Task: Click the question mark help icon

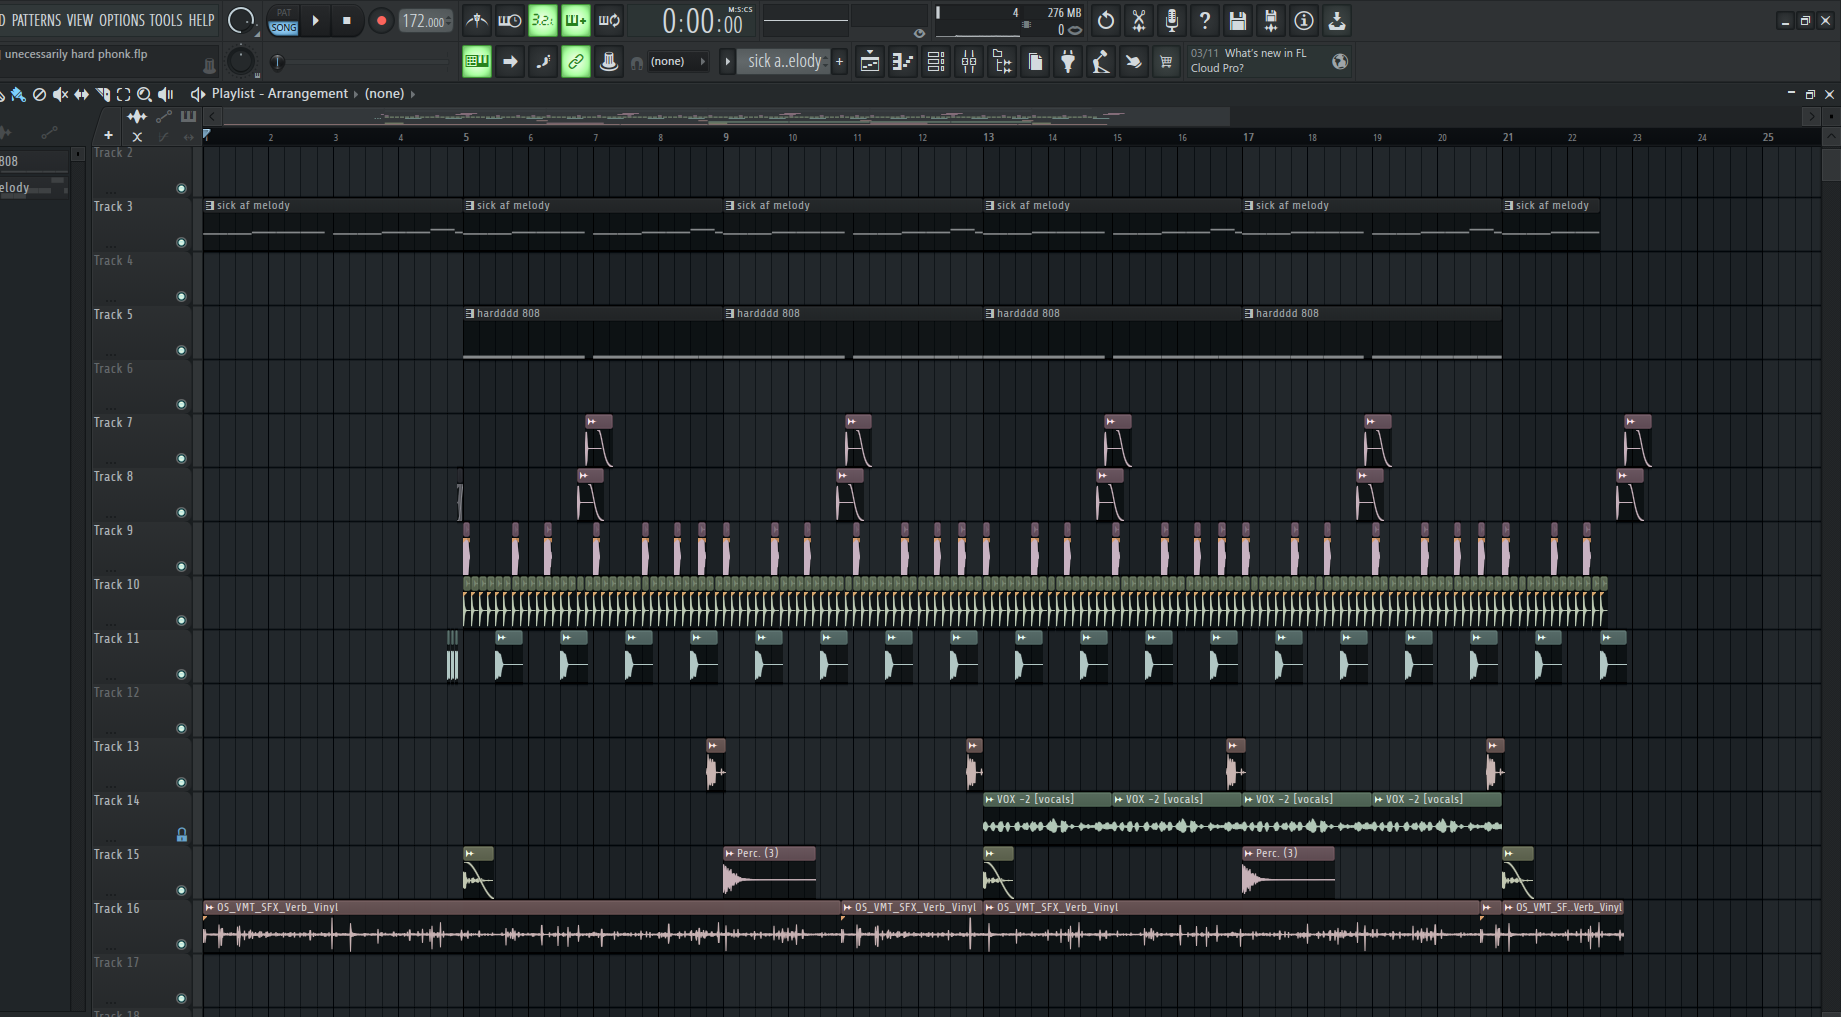Action: (1205, 20)
